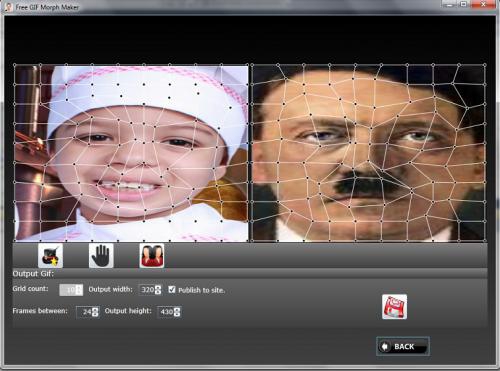Click the right target image with the man

pos(368,153)
